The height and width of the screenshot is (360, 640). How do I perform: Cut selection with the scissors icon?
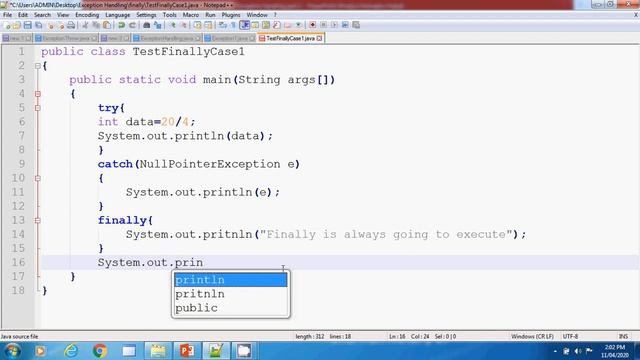tap(85, 25)
